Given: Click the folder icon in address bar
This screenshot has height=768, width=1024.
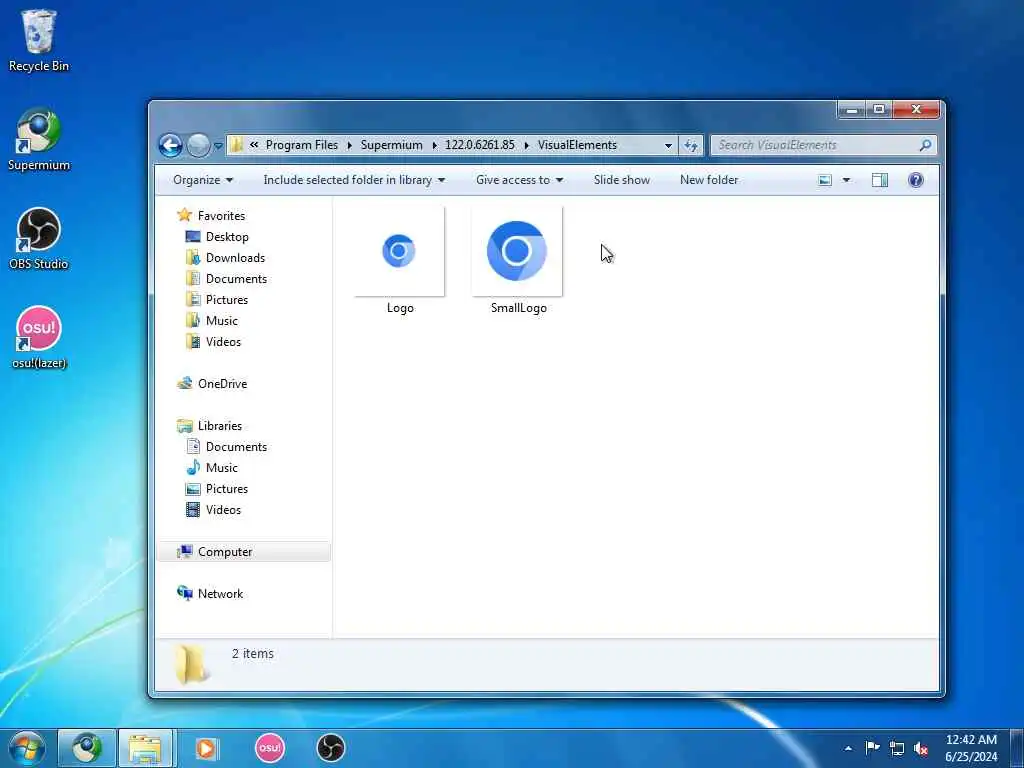Looking at the screenshot, I should [237, 145].
